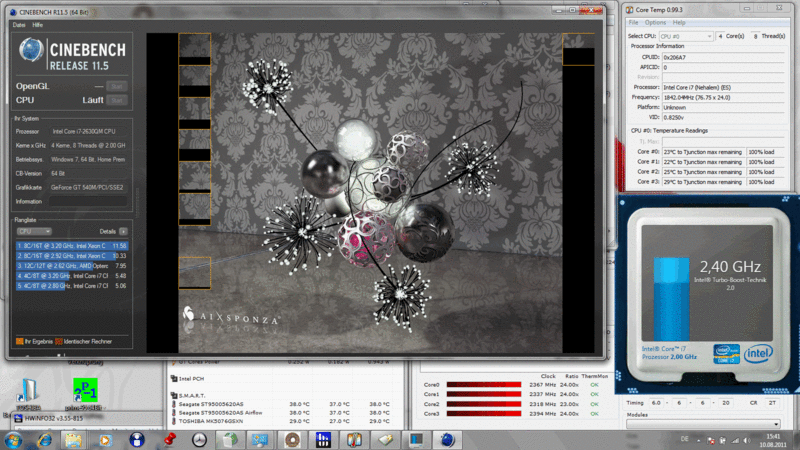The height and width of the screenshot is (450, 800).
Task: Click the orange Ihr Ergebnis legend square
Action: 19,341
